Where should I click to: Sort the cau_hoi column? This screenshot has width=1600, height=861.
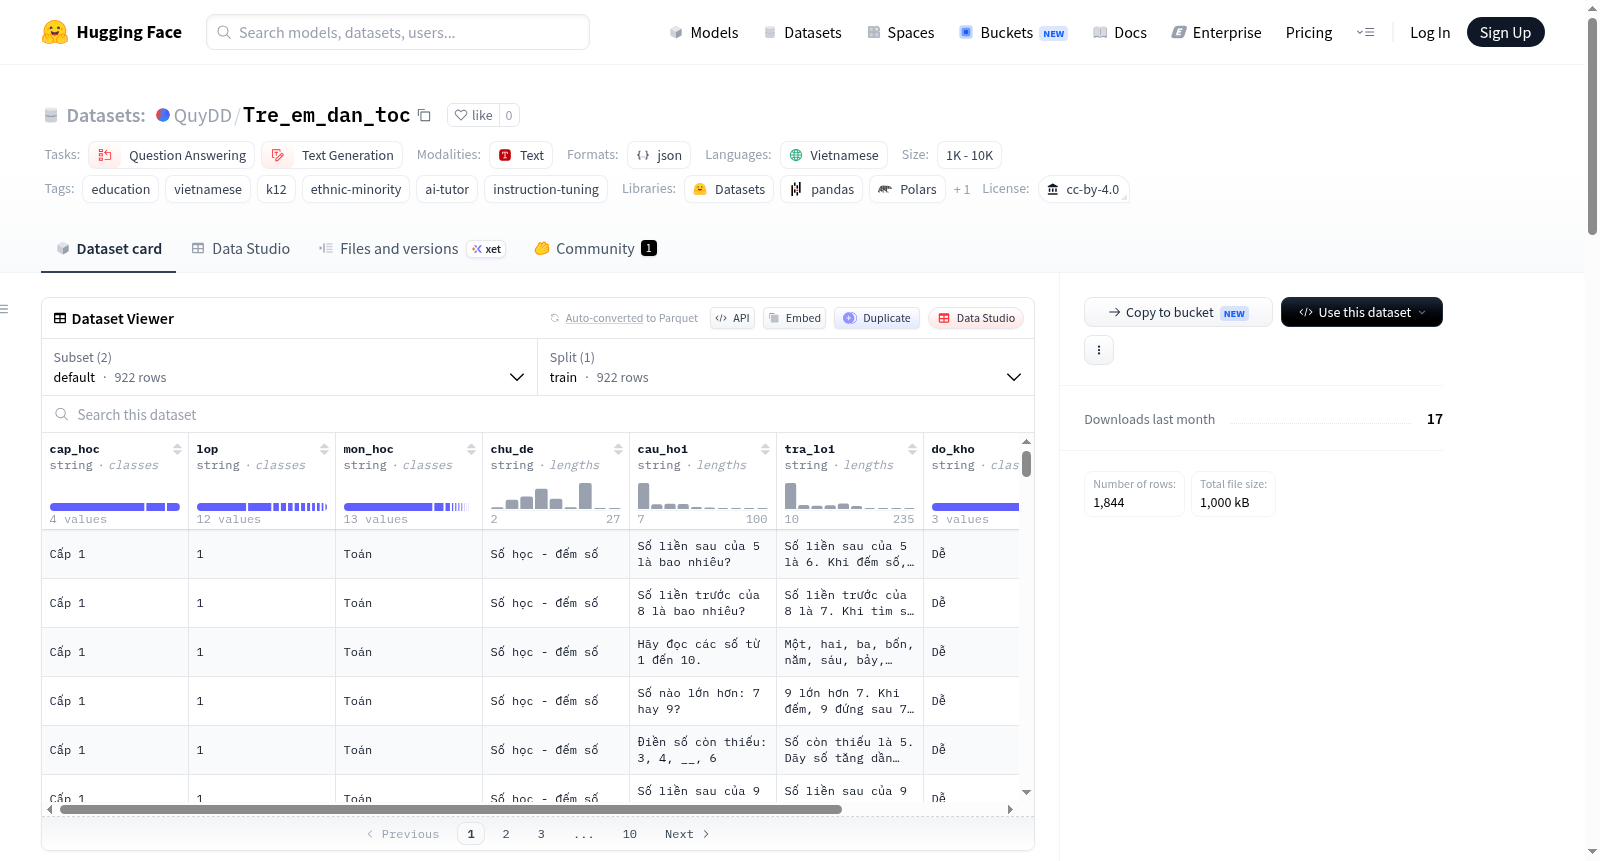tap(765, 449)
